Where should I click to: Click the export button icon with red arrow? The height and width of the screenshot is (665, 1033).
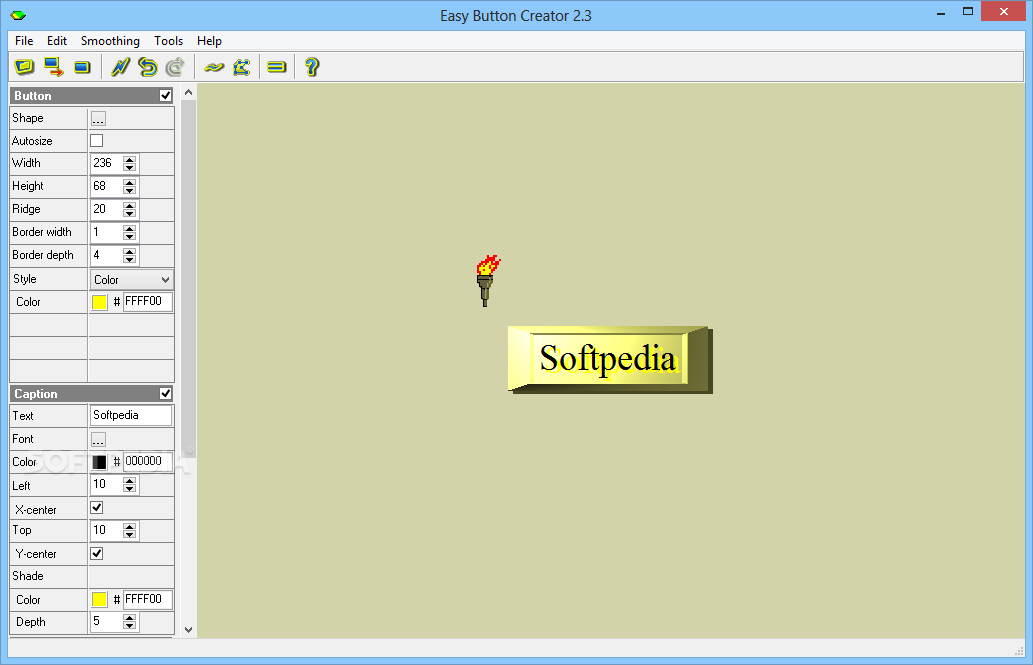pyautogui.click(x=53, y=67)
